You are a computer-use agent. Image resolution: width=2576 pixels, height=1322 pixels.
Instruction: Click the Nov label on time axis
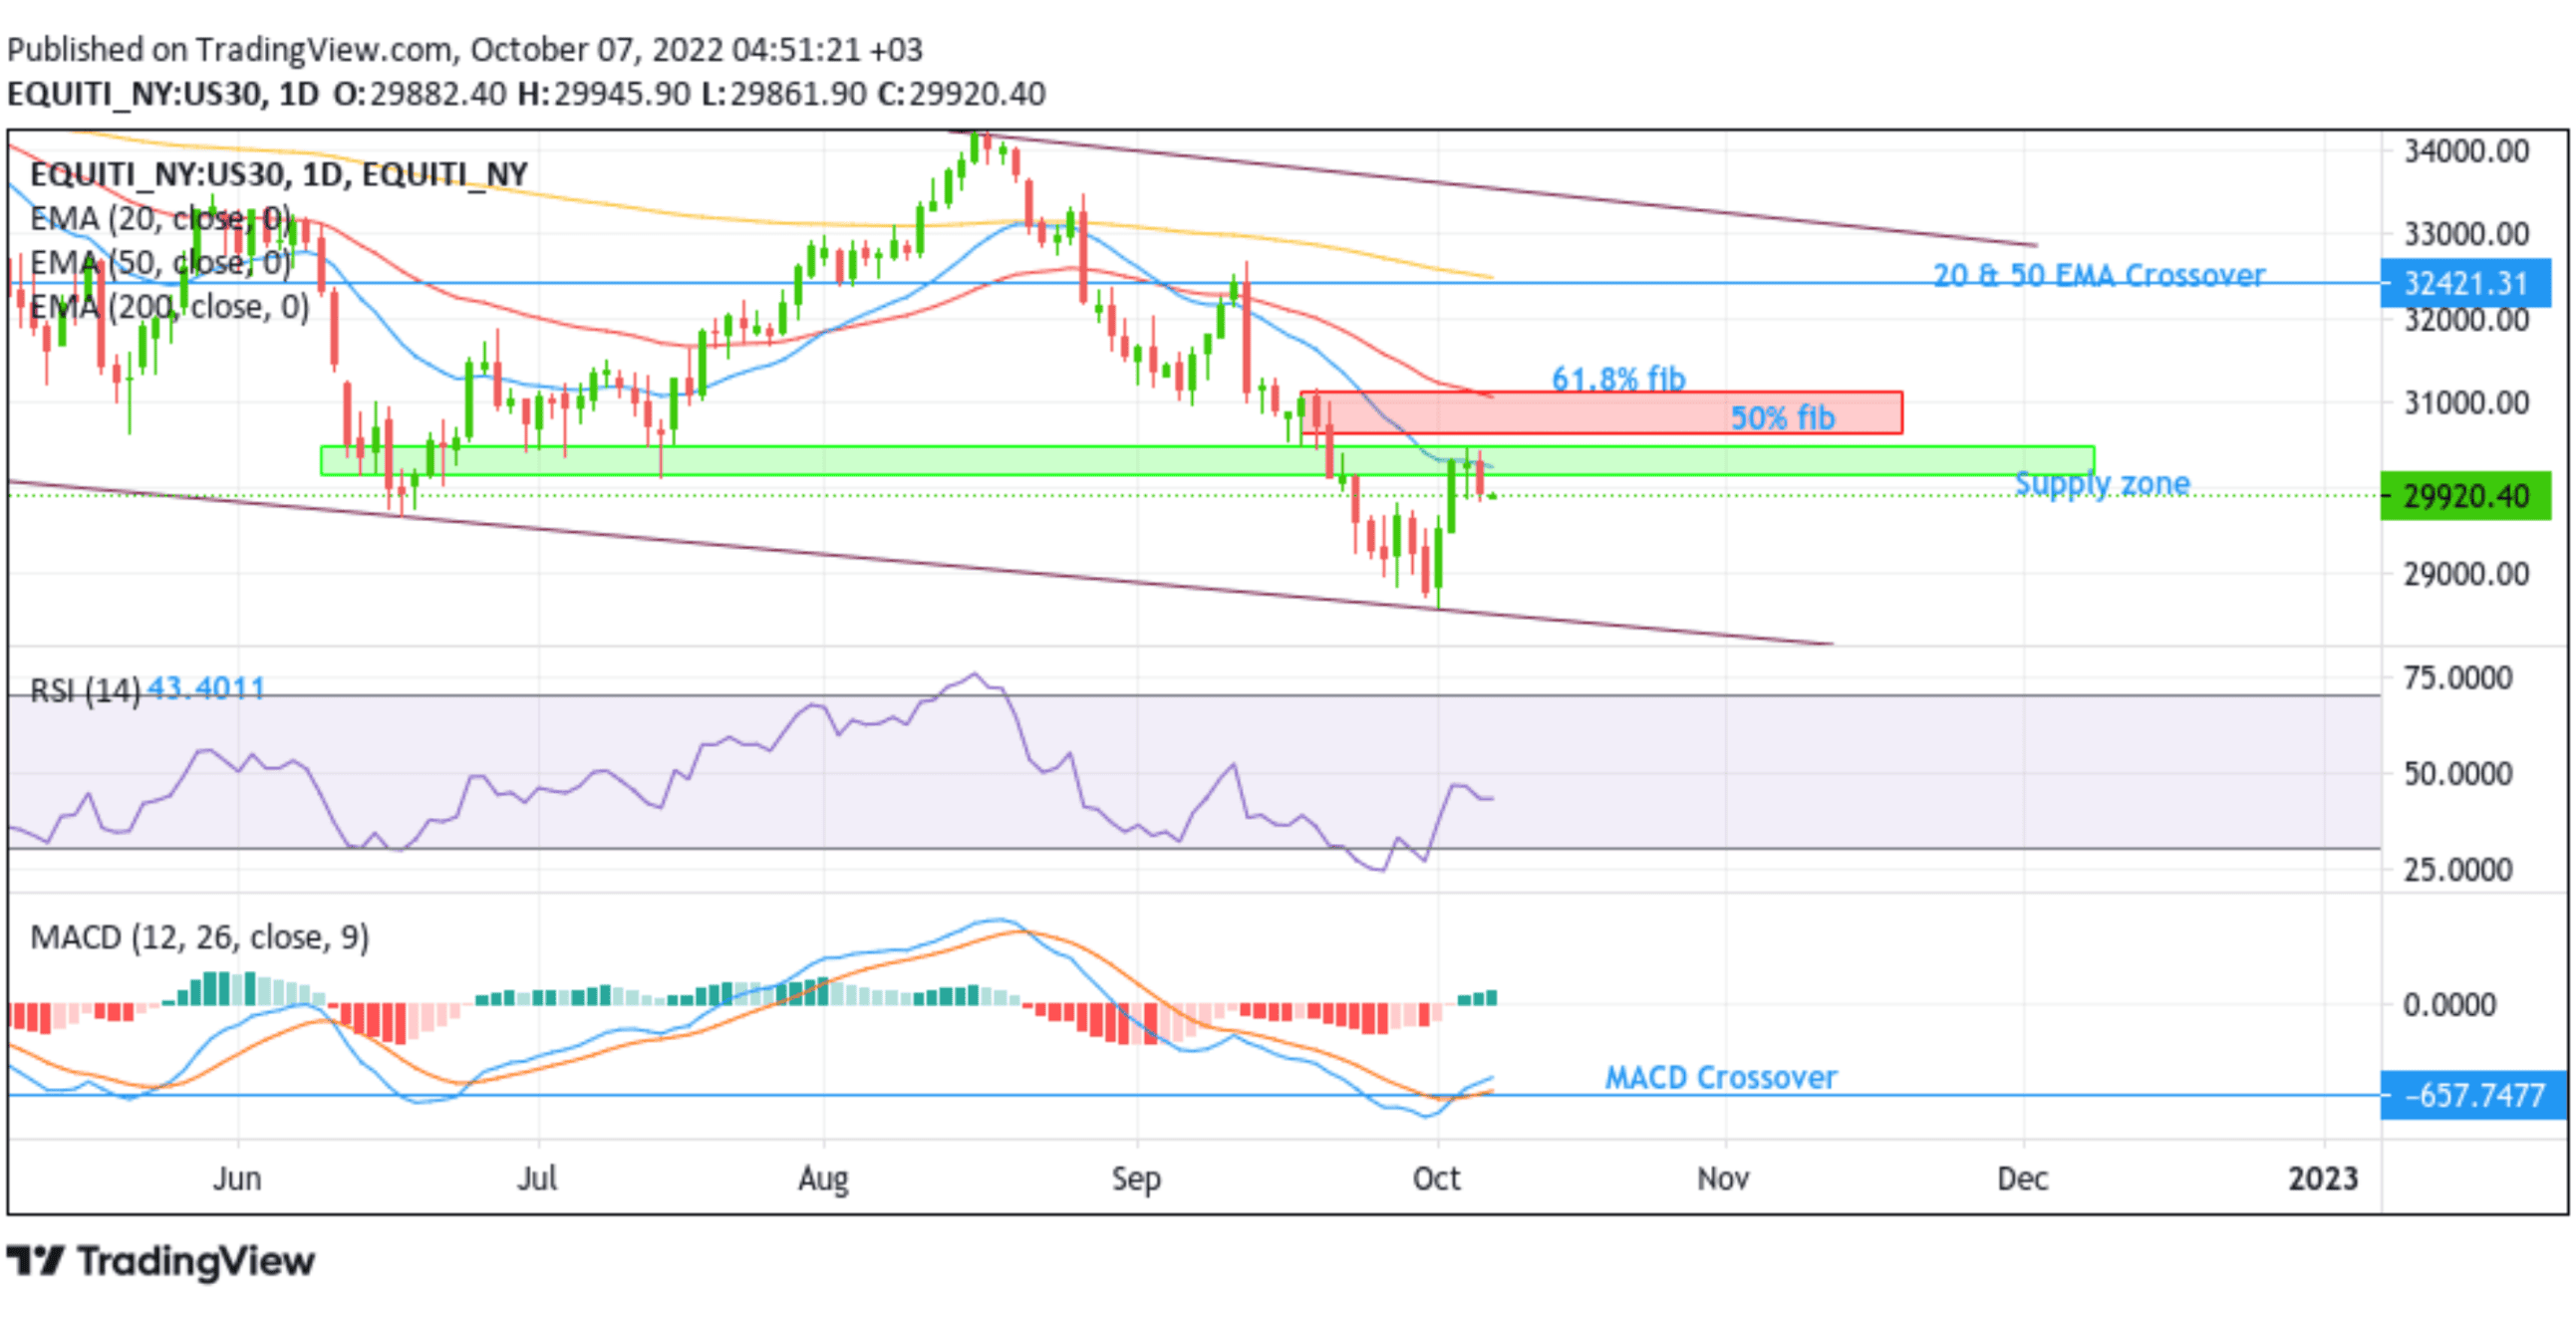[1723, 1179]
